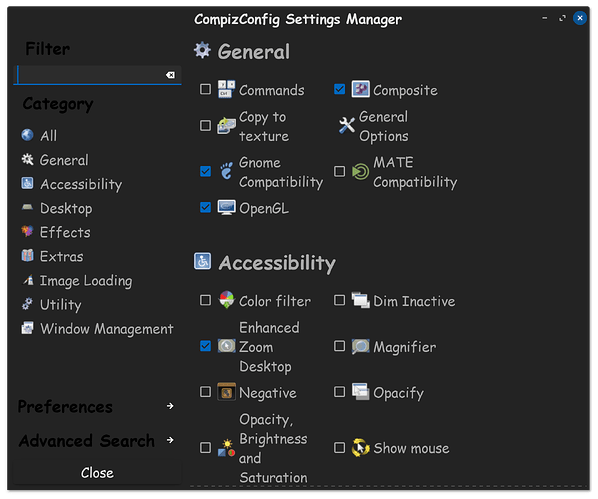
Task: Enable the MATE Compatibility checkbox
Action: 339,171
